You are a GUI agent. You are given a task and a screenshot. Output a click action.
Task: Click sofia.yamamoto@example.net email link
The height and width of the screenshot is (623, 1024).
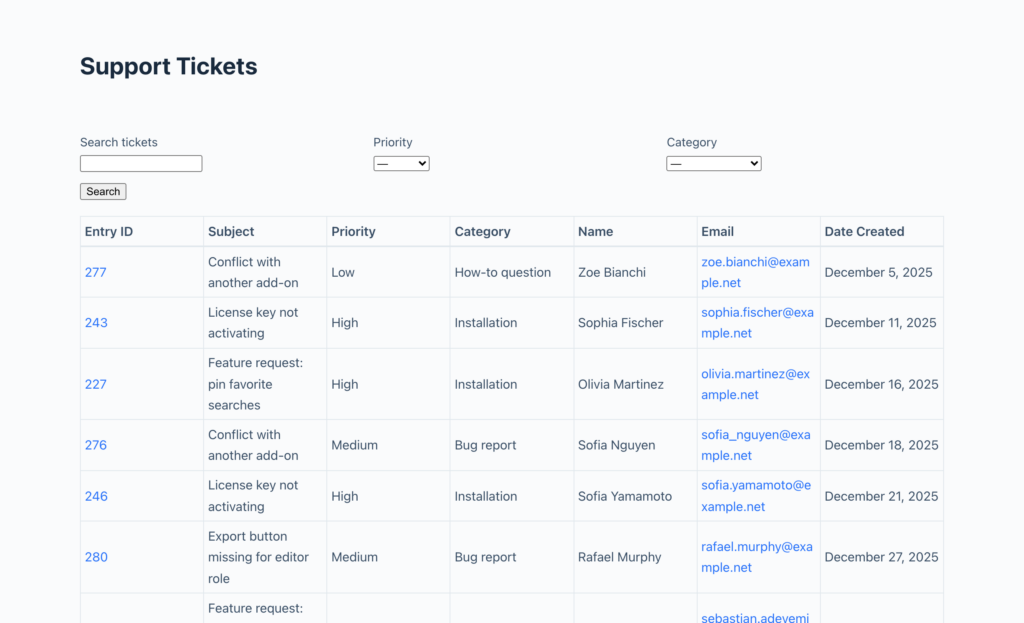(x=756, y=496)
